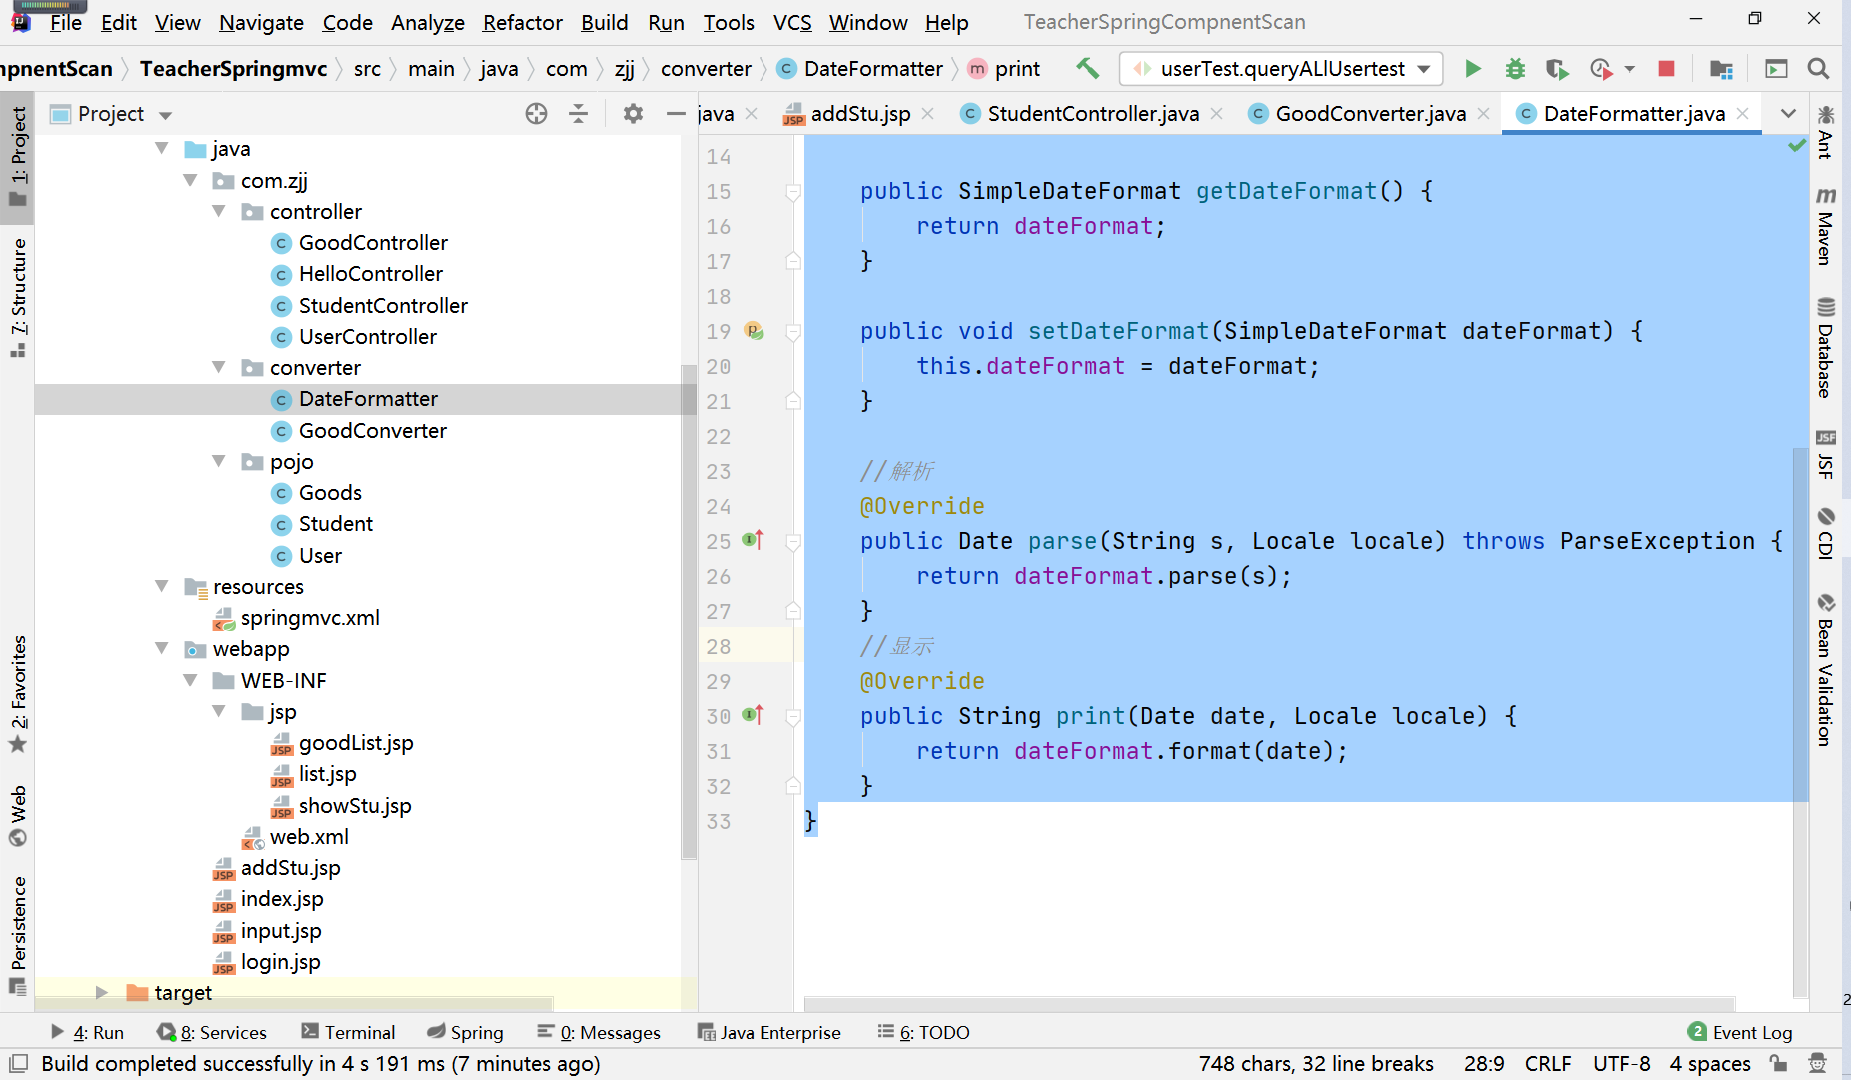Screen dimensions: 1851x1080
Task: Toggle code folding at line 25
Action: [x=793, y=541]
